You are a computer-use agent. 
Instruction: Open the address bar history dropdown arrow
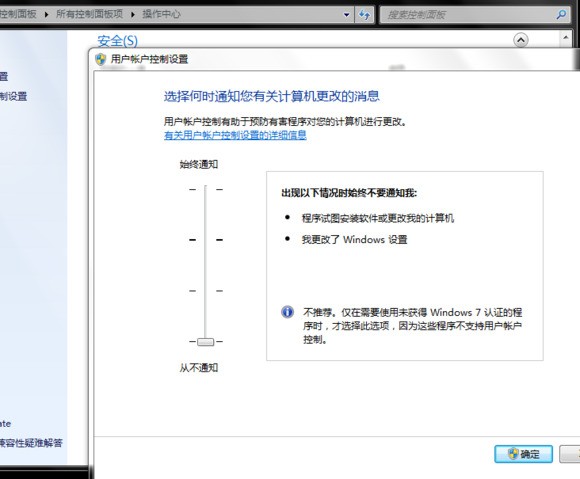346,15
